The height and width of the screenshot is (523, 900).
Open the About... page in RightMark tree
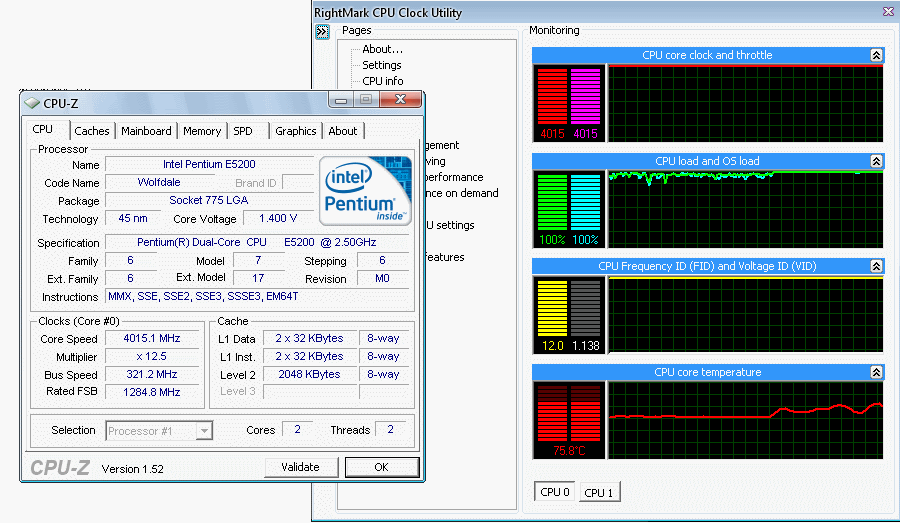point(382,49)
